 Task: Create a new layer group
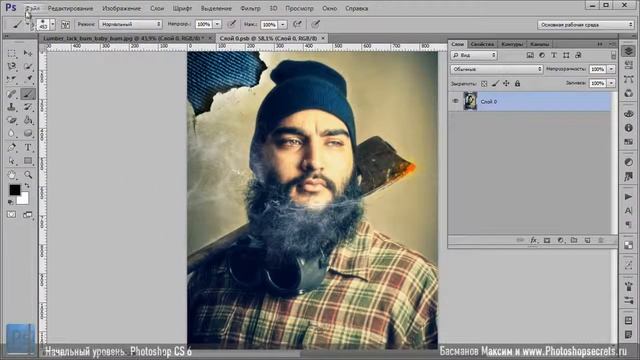coord(574,240)
